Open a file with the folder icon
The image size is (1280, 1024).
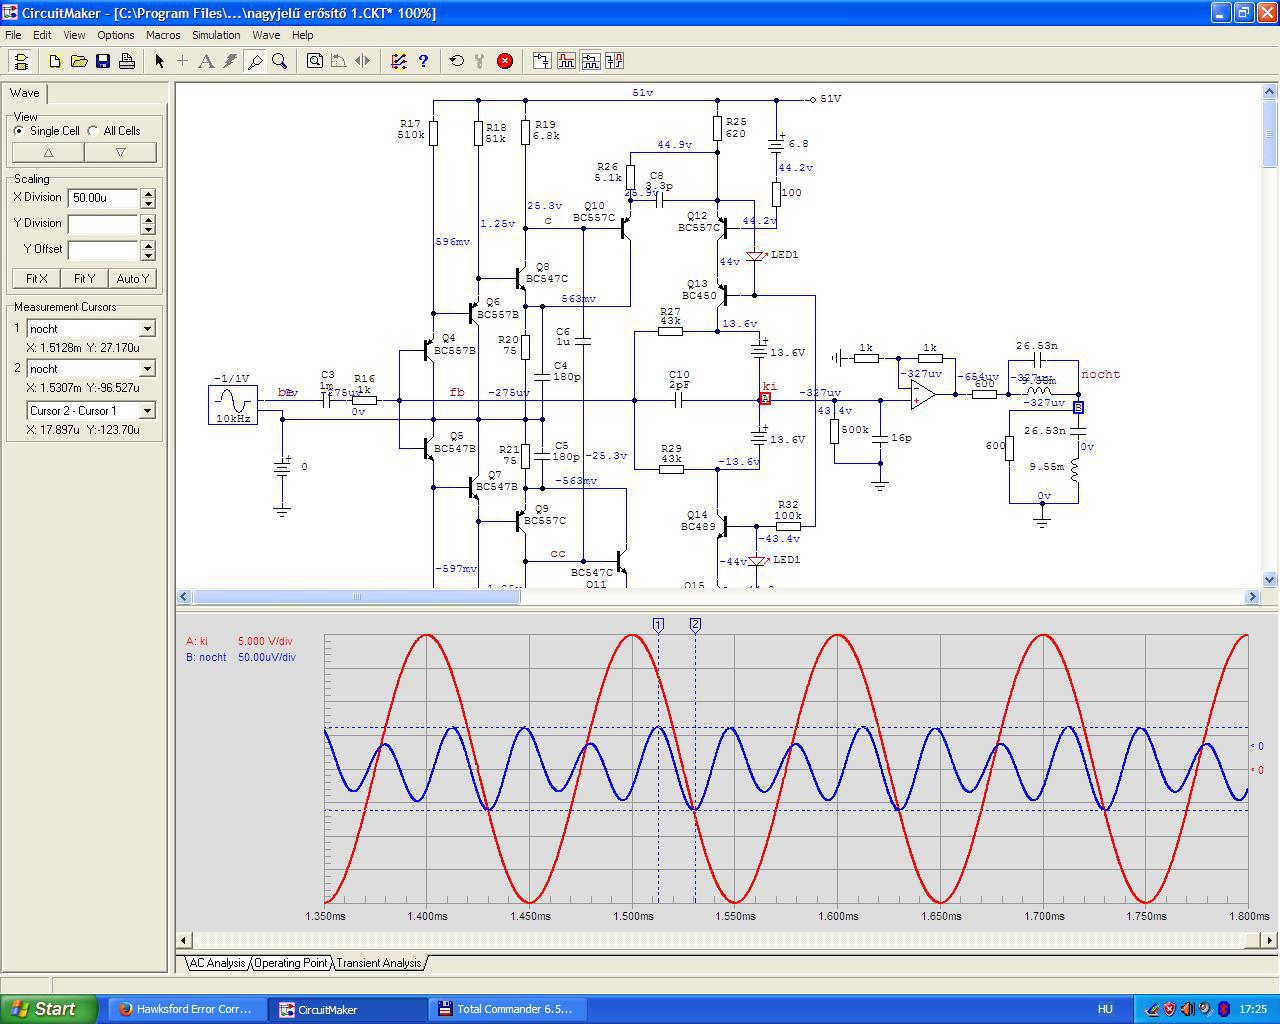tap(79, 61)
